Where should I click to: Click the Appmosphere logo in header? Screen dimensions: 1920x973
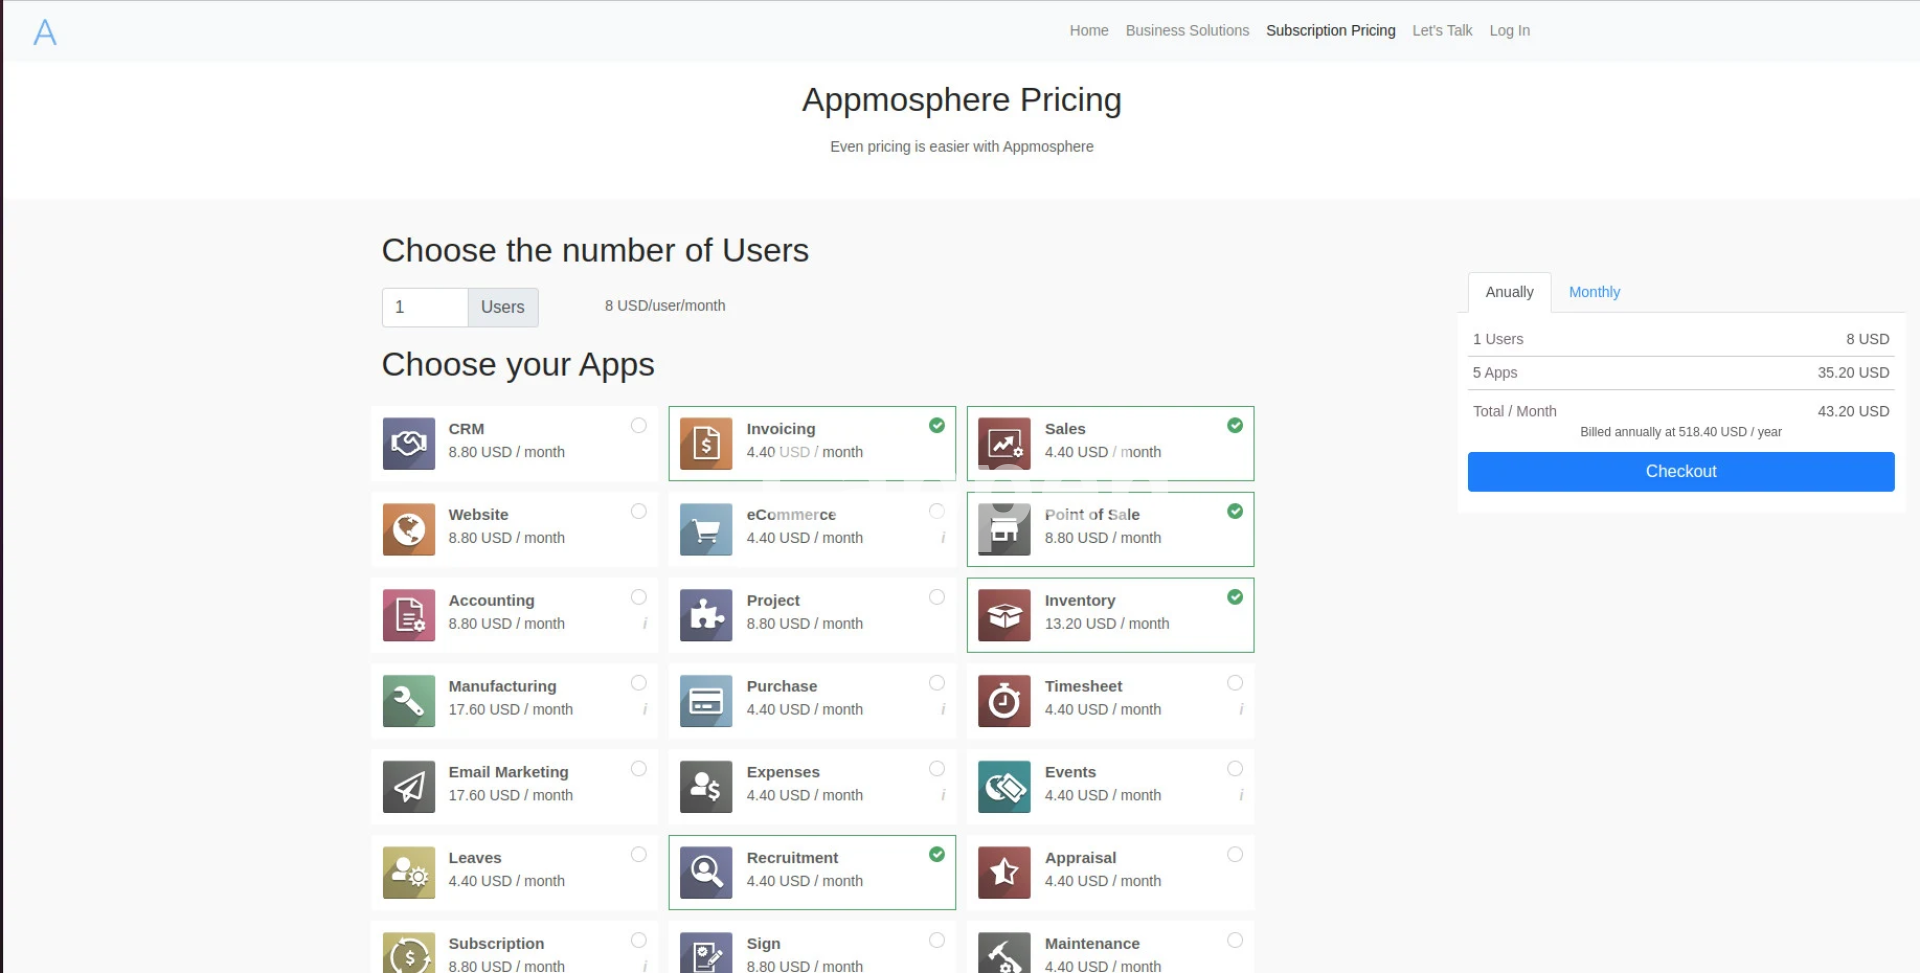[x=45, y=32]
